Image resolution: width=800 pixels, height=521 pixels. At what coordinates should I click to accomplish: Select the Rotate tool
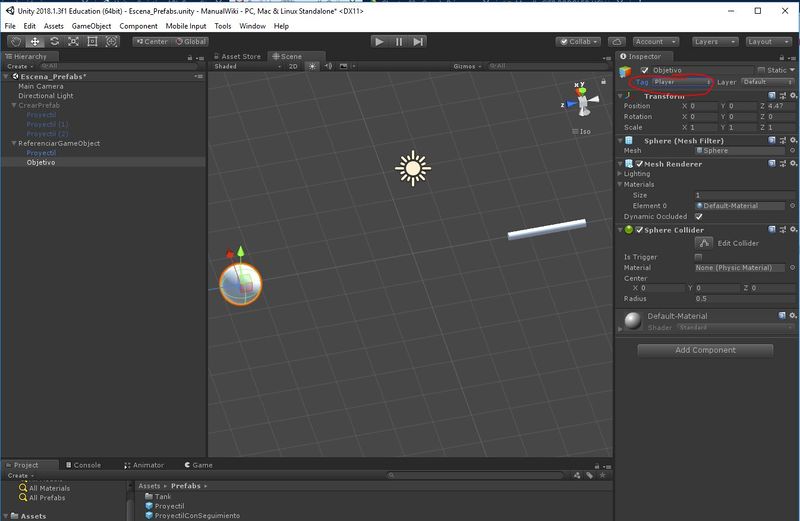pyautogui.click(x=54, y=42)
